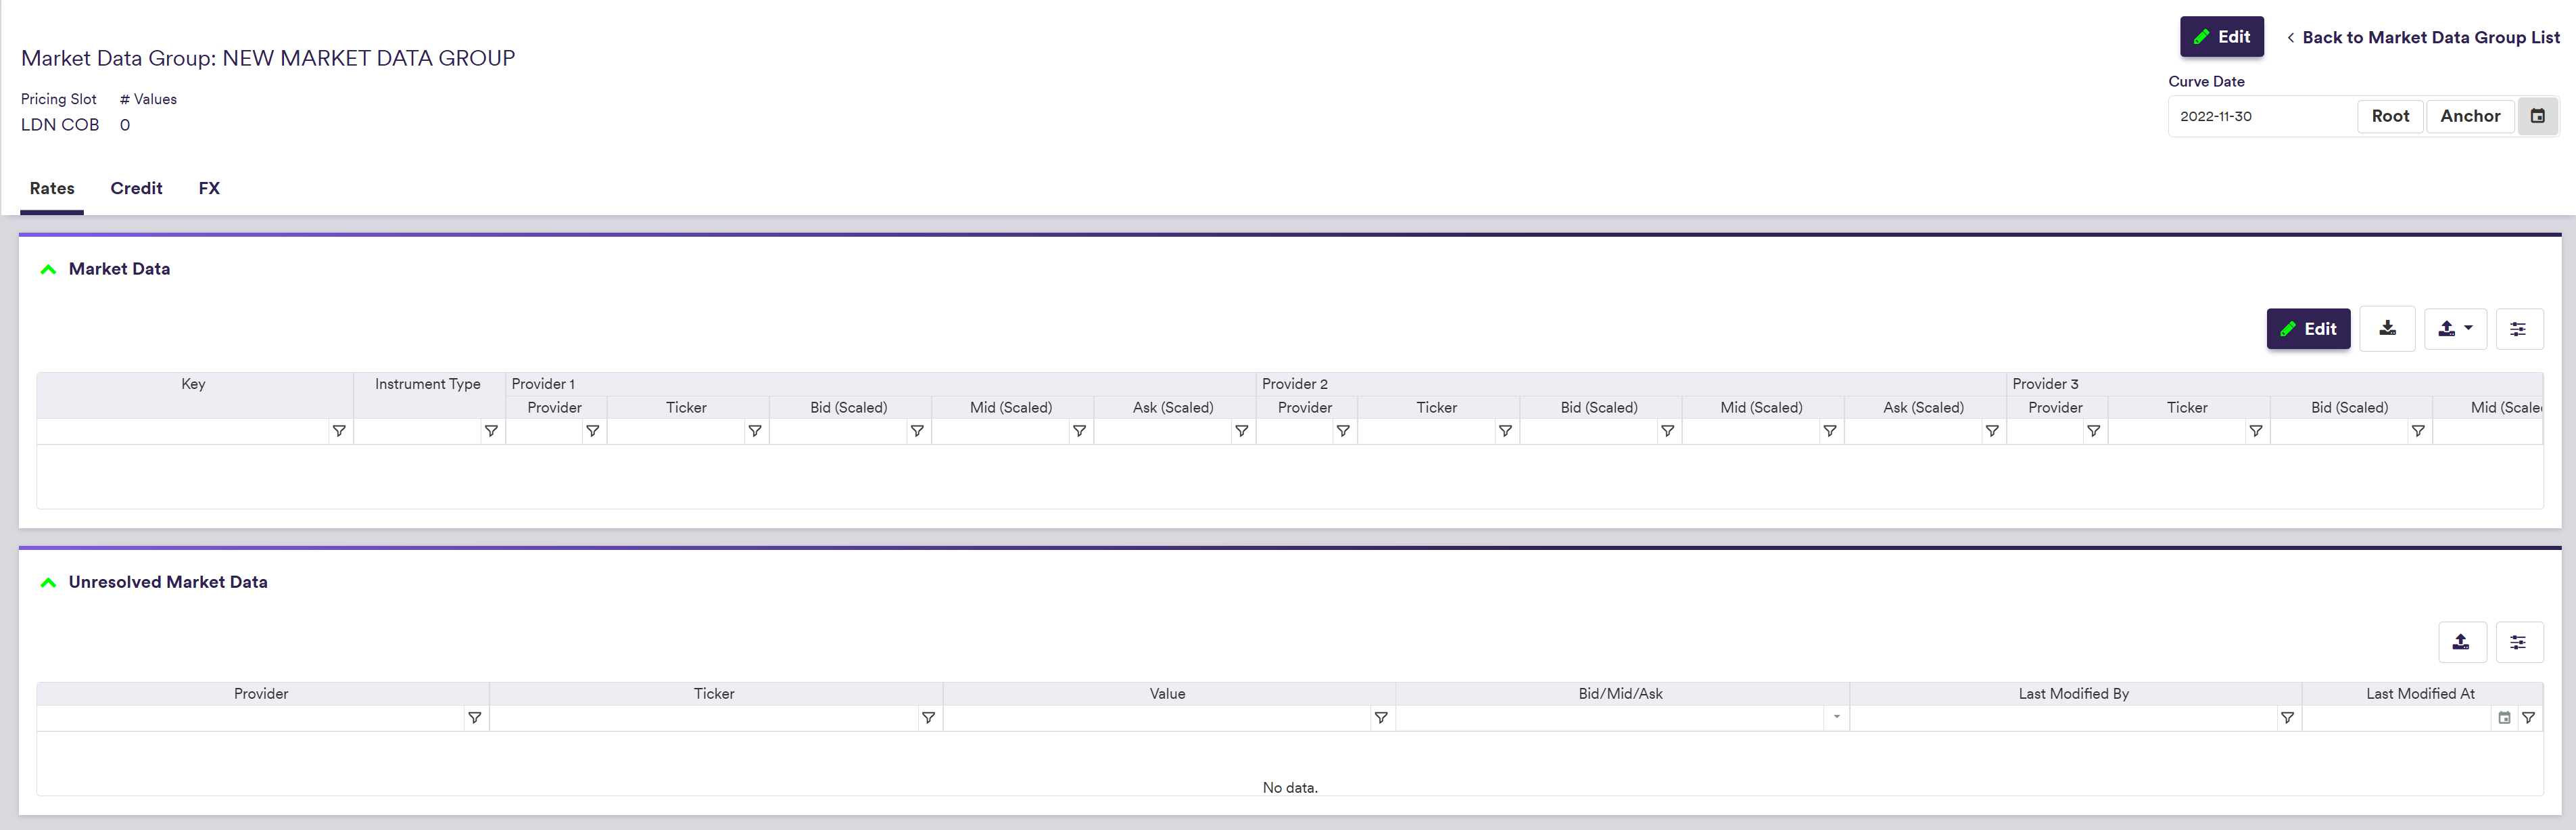The width and height of the screenshot is (2576, 830).
Task: Open the Curve Date calendar picker
Action: click(2537, 116)
